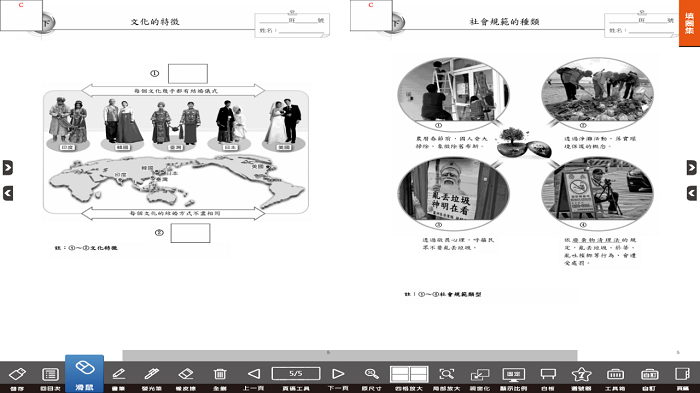Screen dimensions: 700x393
Task: Click the white box marked C on right page
Action: click(371, 15)
